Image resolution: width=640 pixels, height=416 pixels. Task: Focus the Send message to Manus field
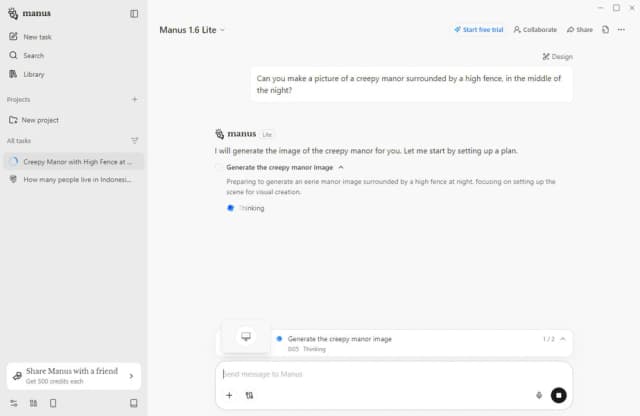tap(393, 374)
